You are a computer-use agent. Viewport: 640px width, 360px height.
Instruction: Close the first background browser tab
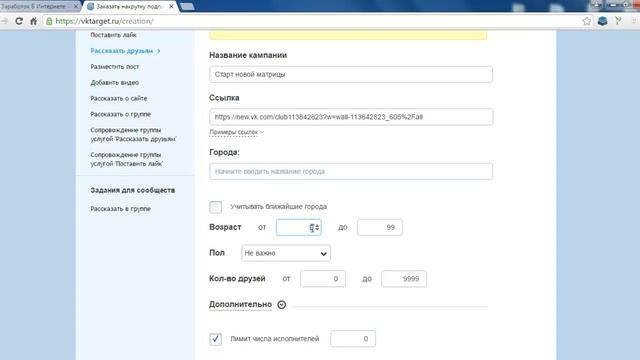click(76, 7)
